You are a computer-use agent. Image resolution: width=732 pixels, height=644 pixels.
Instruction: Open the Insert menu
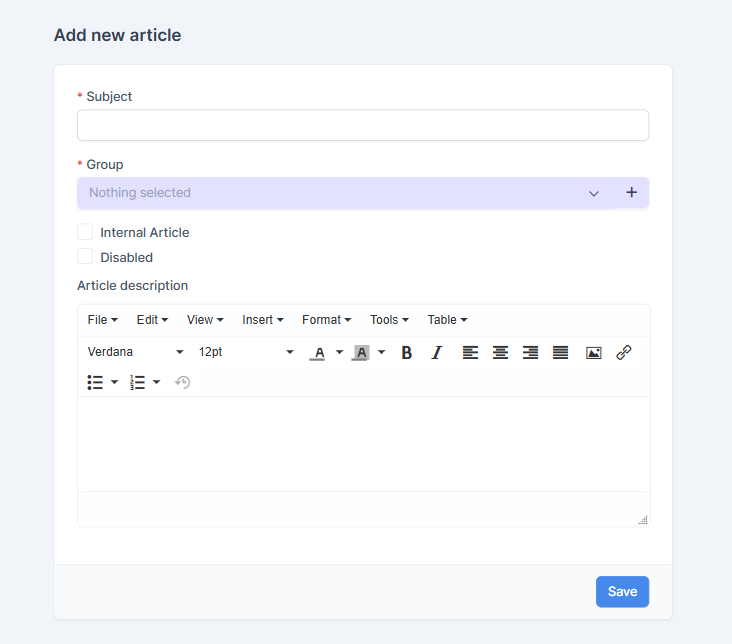(x=262, y=320)
